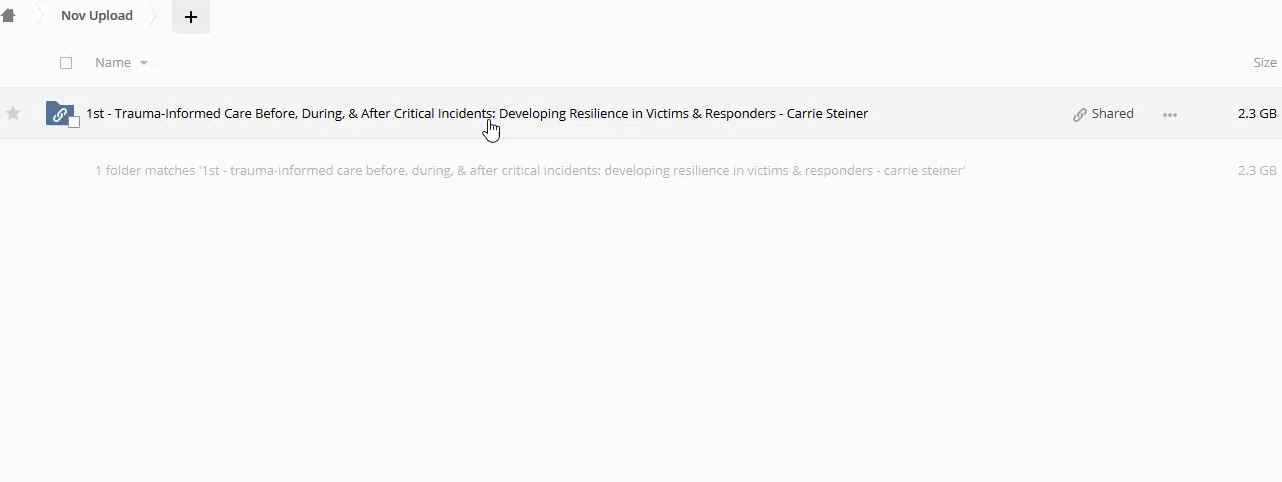The width and height of the screenshot is (1282, 482).
Task: Click the plus icon to create new
Action: pyautogui.click(x=191, y=17)
